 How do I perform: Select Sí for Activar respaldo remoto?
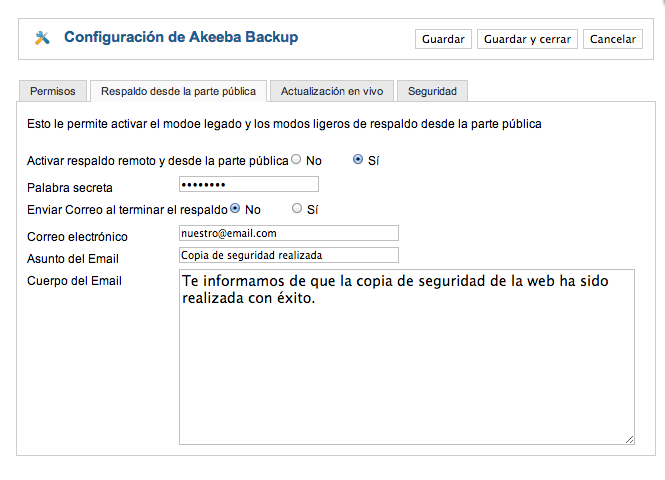tap(358, 159)
